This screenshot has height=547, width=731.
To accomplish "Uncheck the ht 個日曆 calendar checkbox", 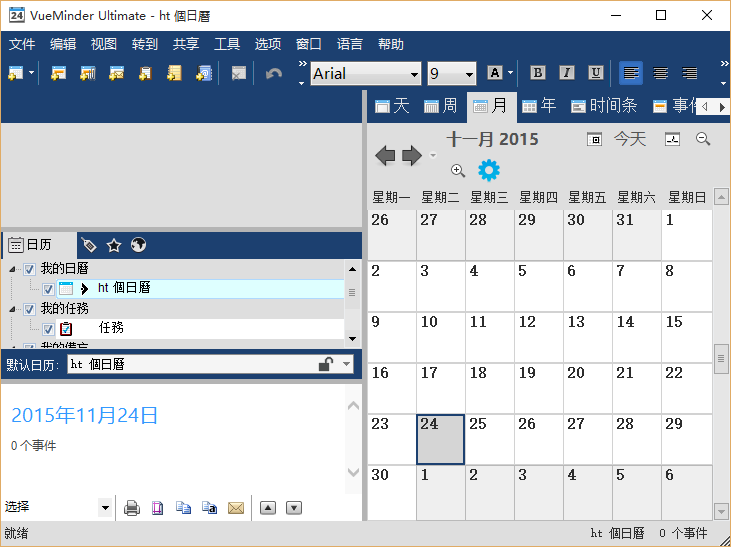I will pos(48,289).
